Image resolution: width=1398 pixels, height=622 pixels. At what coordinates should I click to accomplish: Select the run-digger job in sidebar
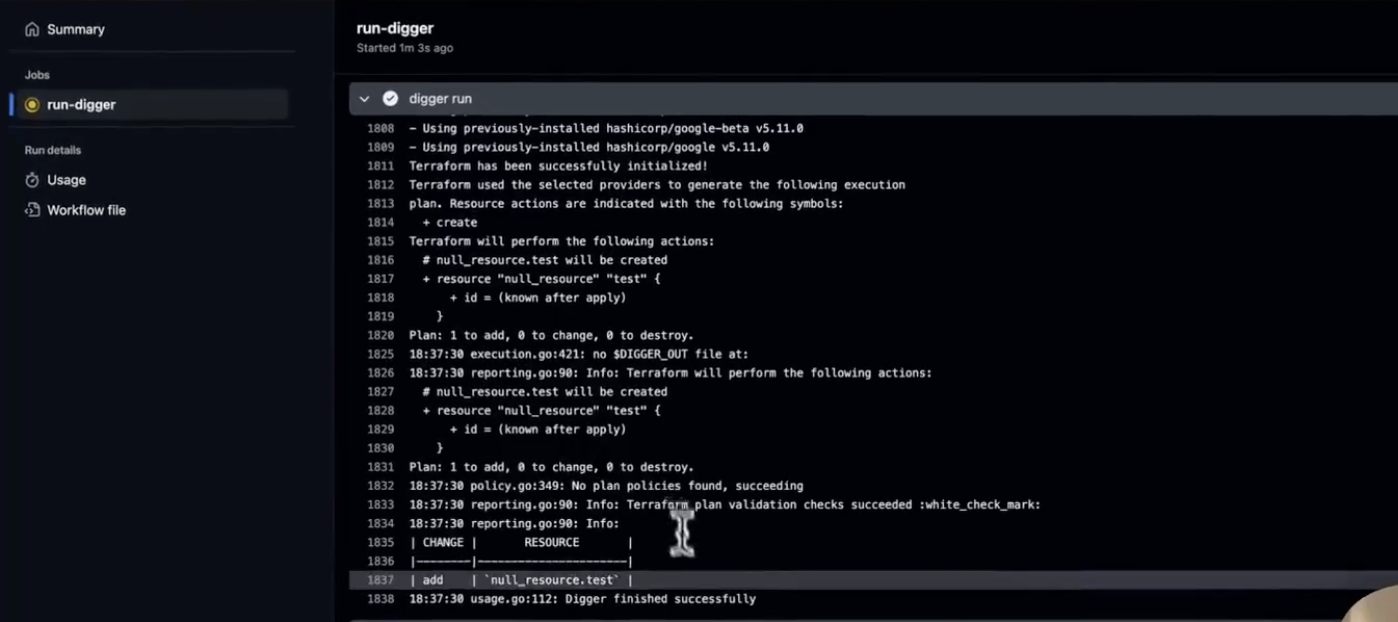[x=152, y=104]
